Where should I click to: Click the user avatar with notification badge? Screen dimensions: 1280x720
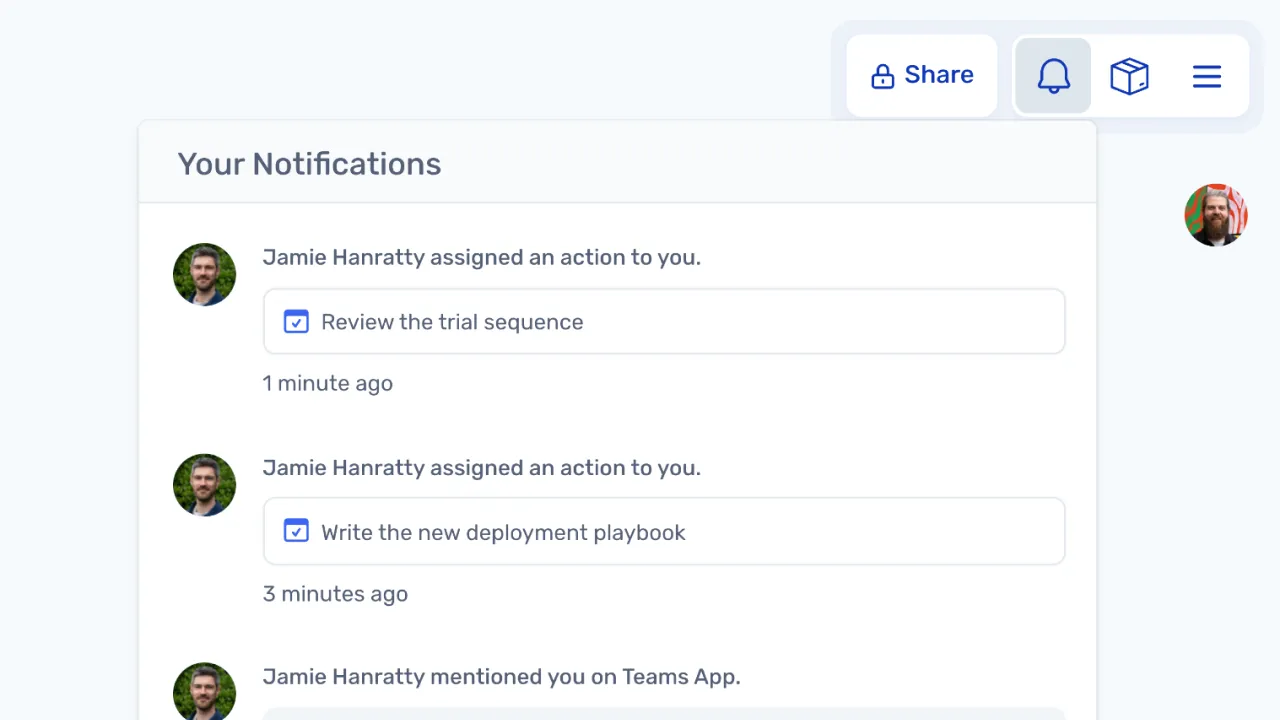coord(1216,215)
